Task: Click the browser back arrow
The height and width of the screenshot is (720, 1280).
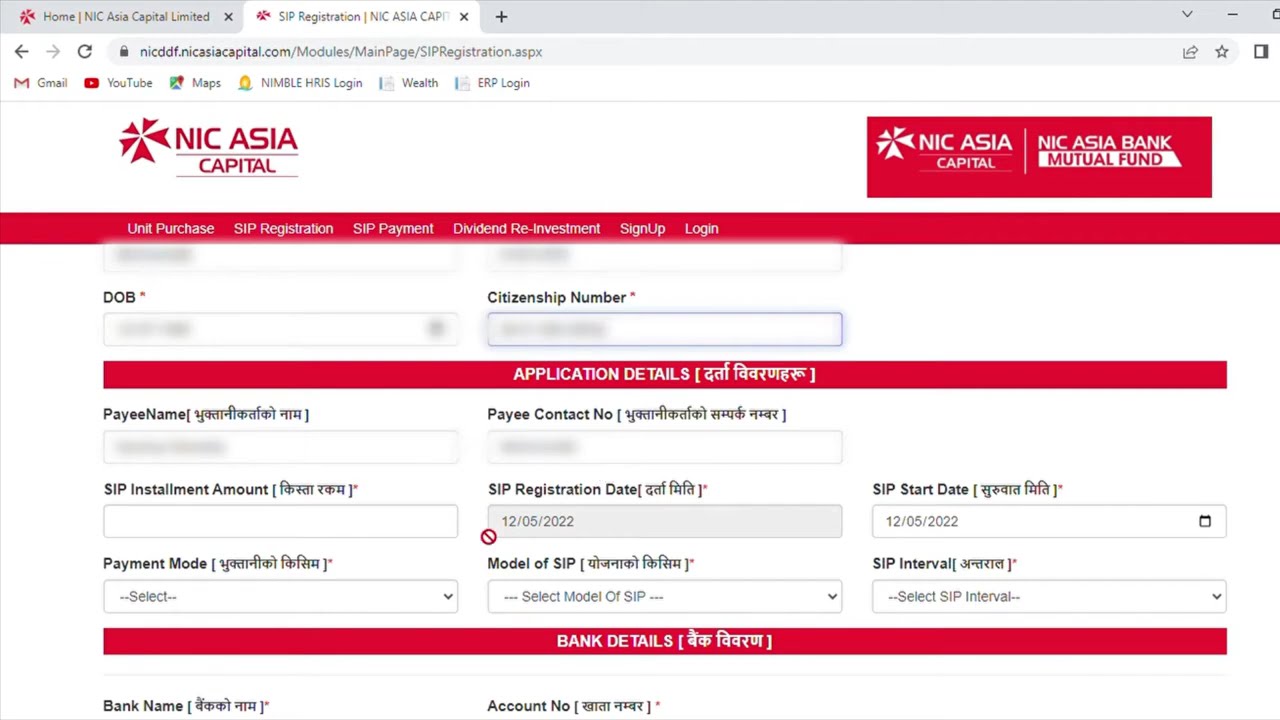Action: coord(22,52)
